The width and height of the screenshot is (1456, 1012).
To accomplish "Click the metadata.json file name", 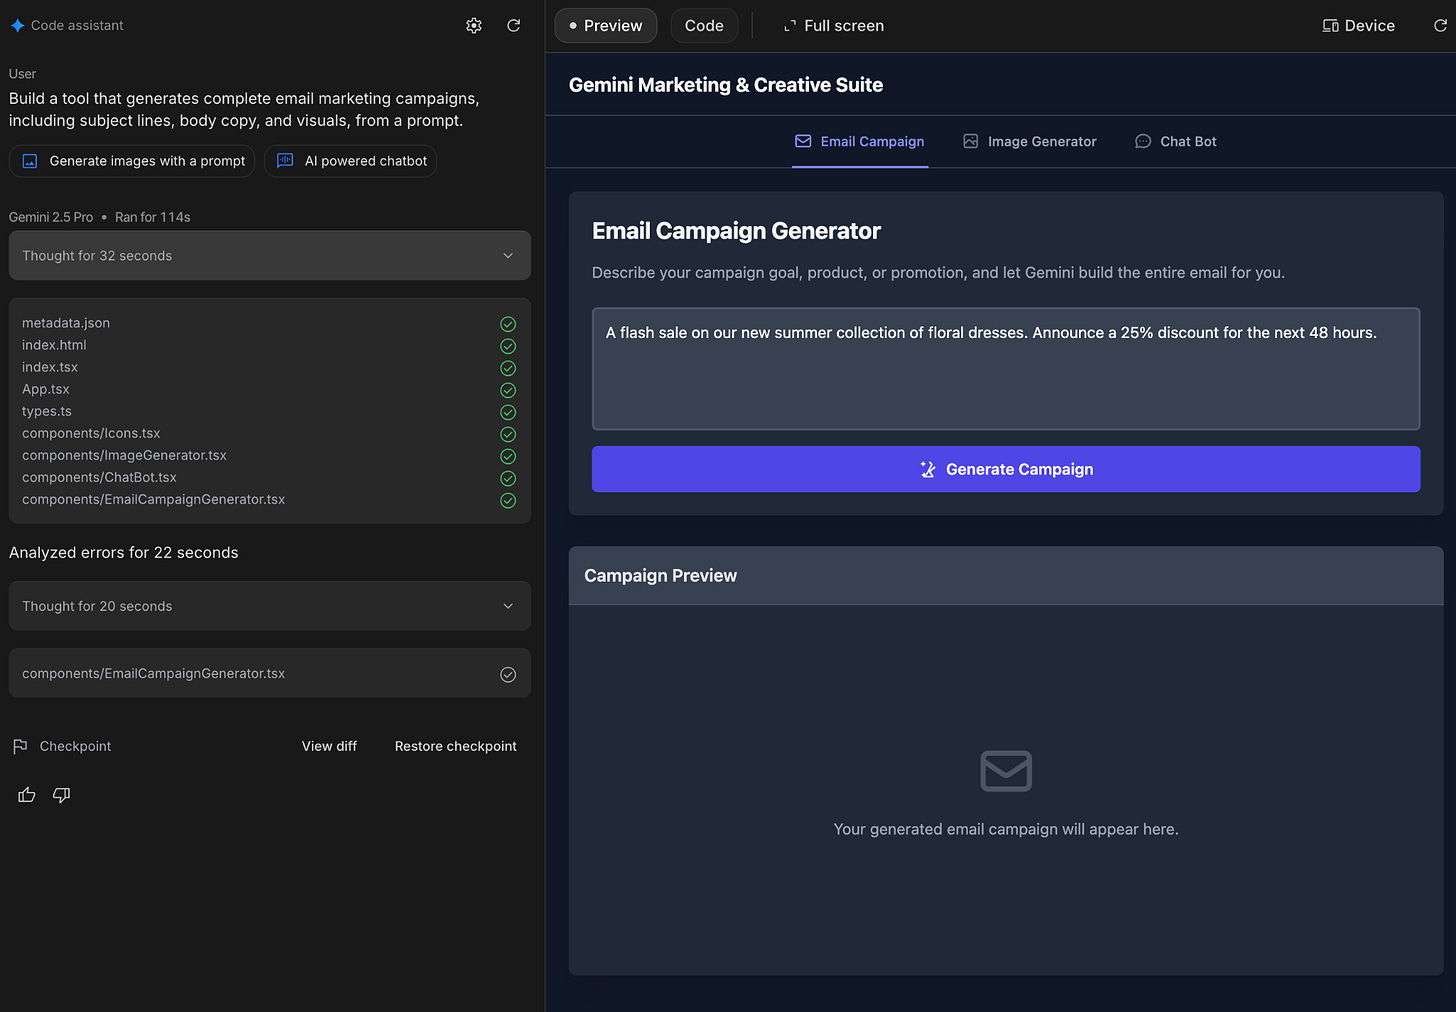I will click(x=66, y=323).
